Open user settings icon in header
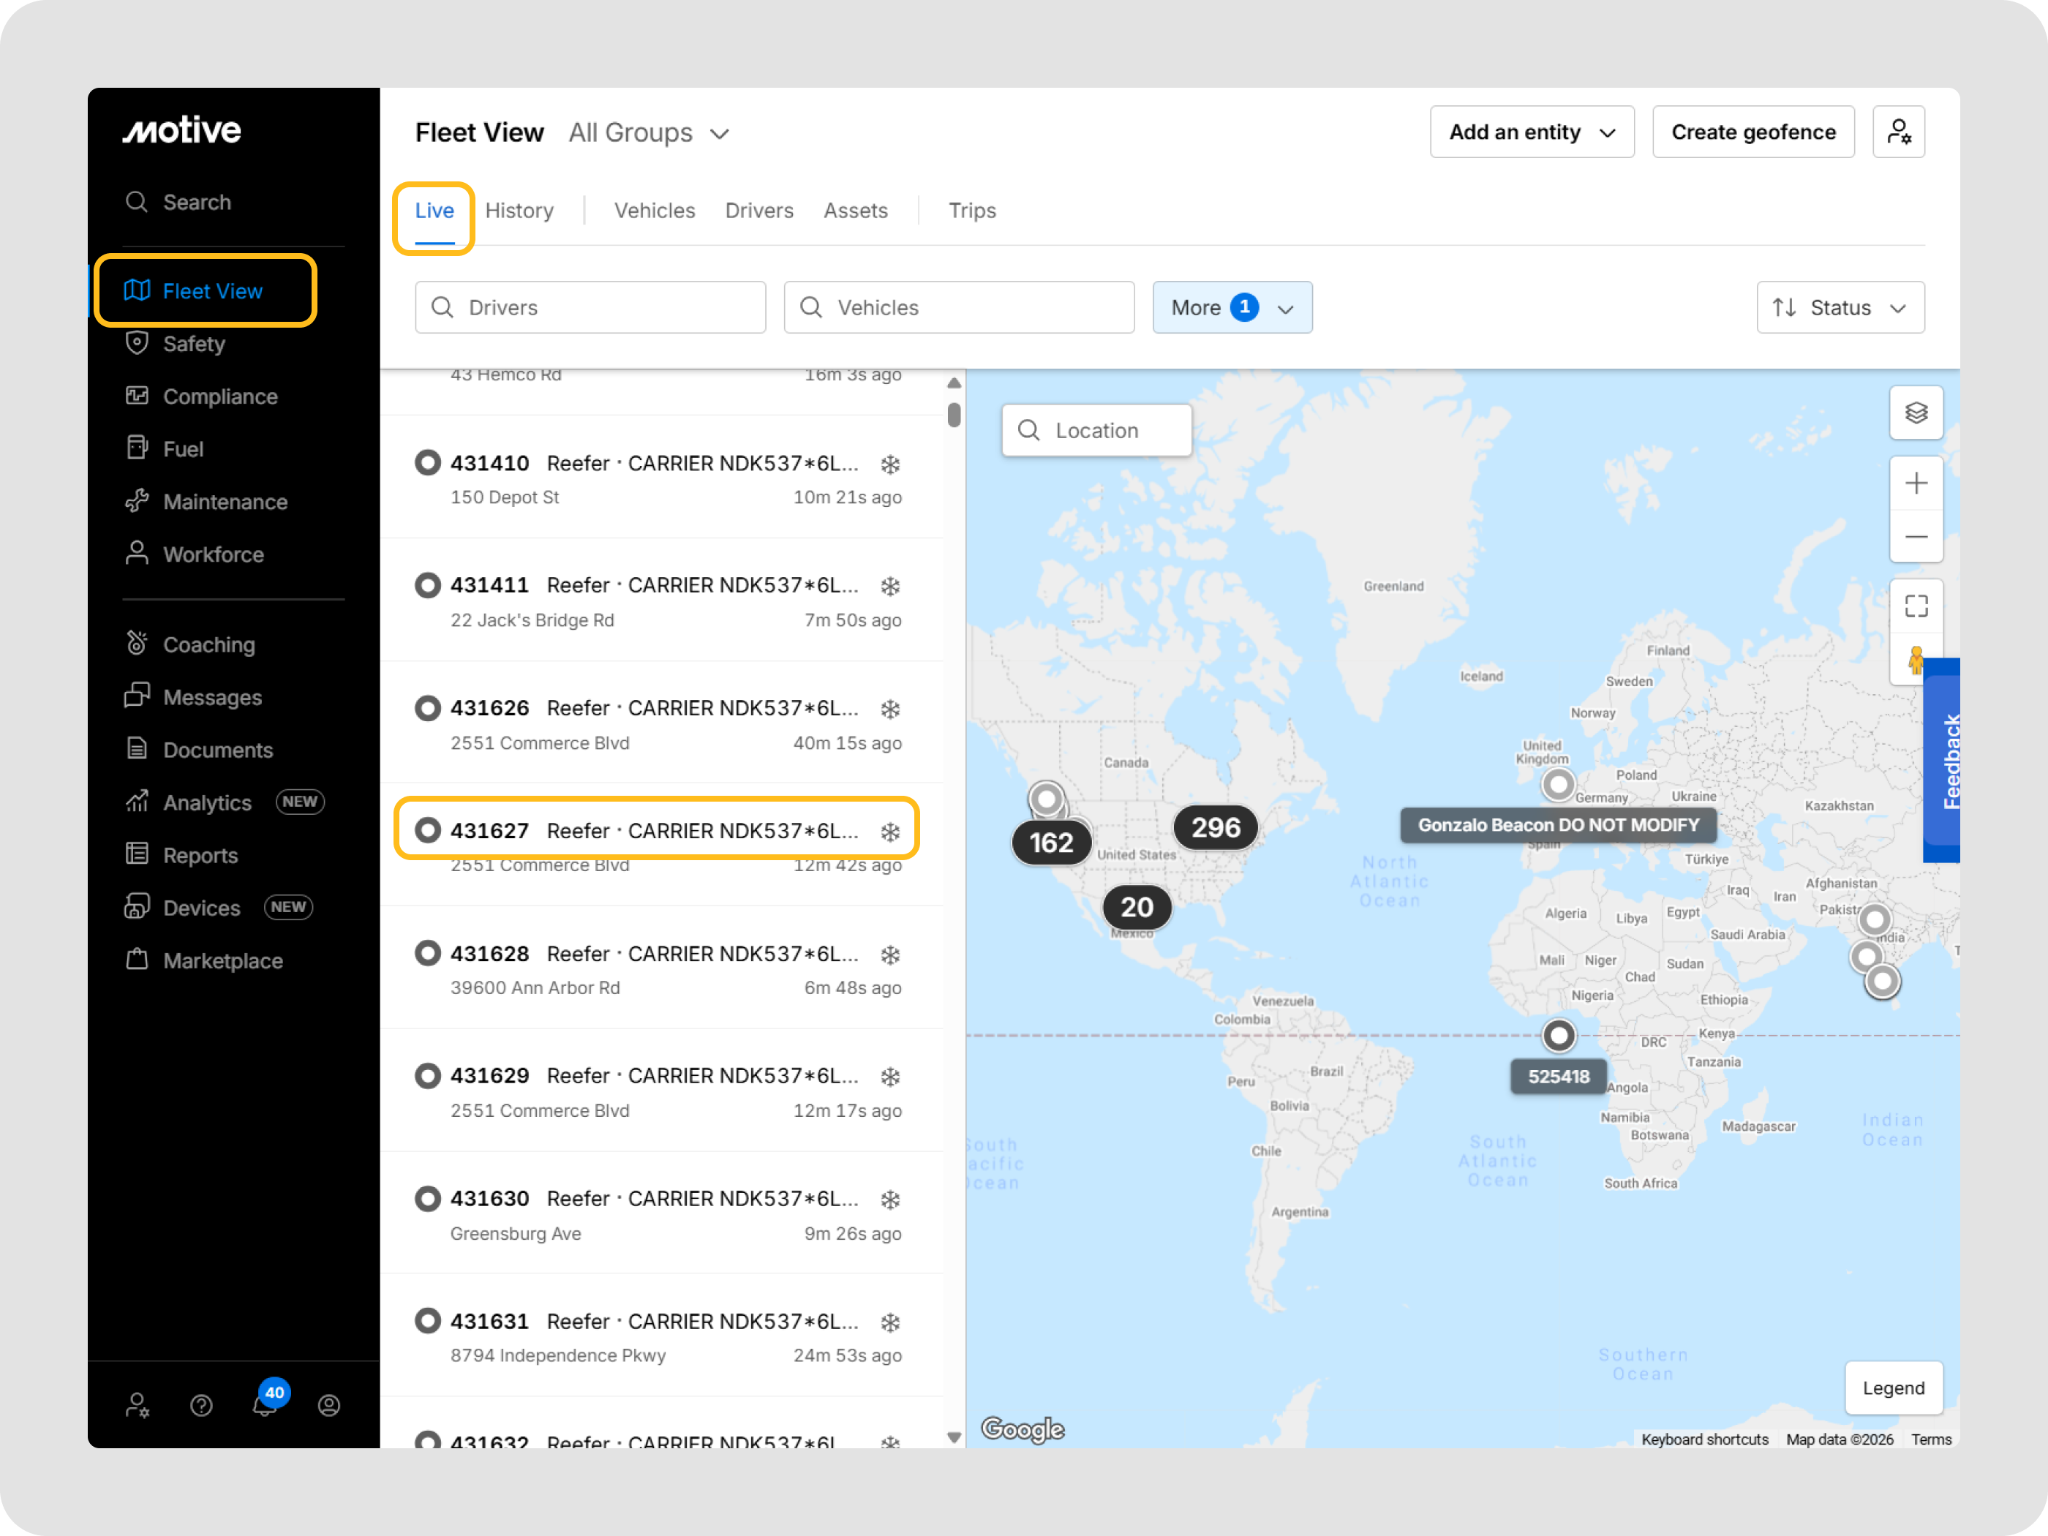Image resolution: width=2048 pixels, height=1536 pixels. (x=1898, y=132)
